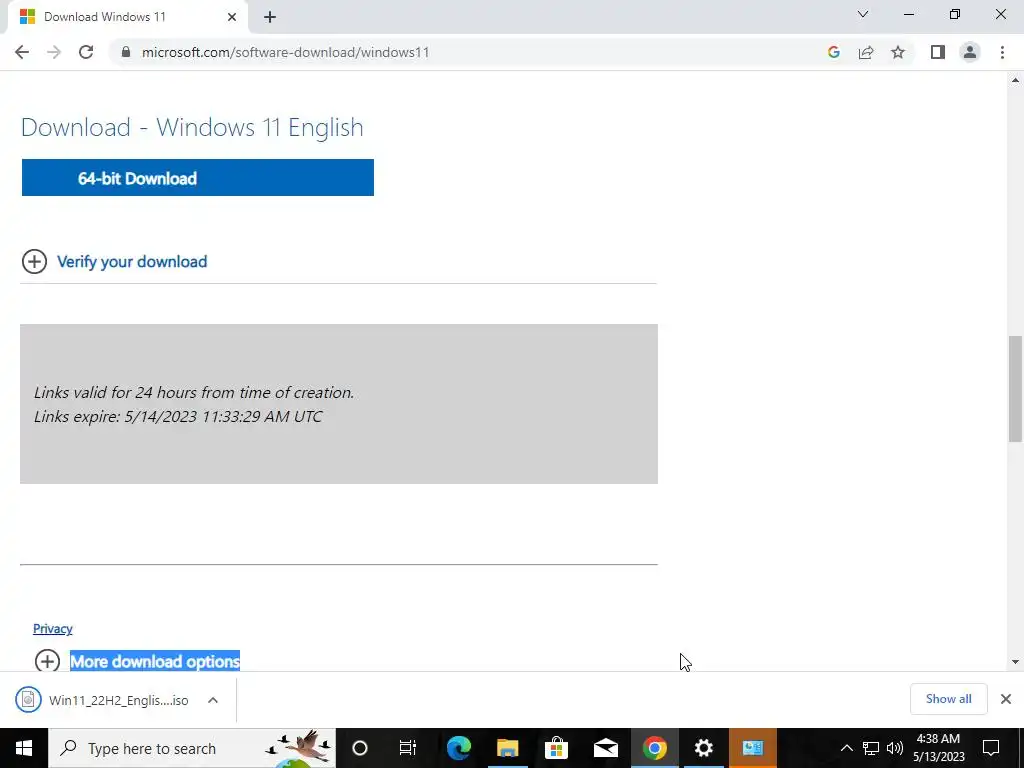The height and width of the screenshot is (768, 1024).
Task: Open Chrome's three-dot menu
Action: [1002, 52]
